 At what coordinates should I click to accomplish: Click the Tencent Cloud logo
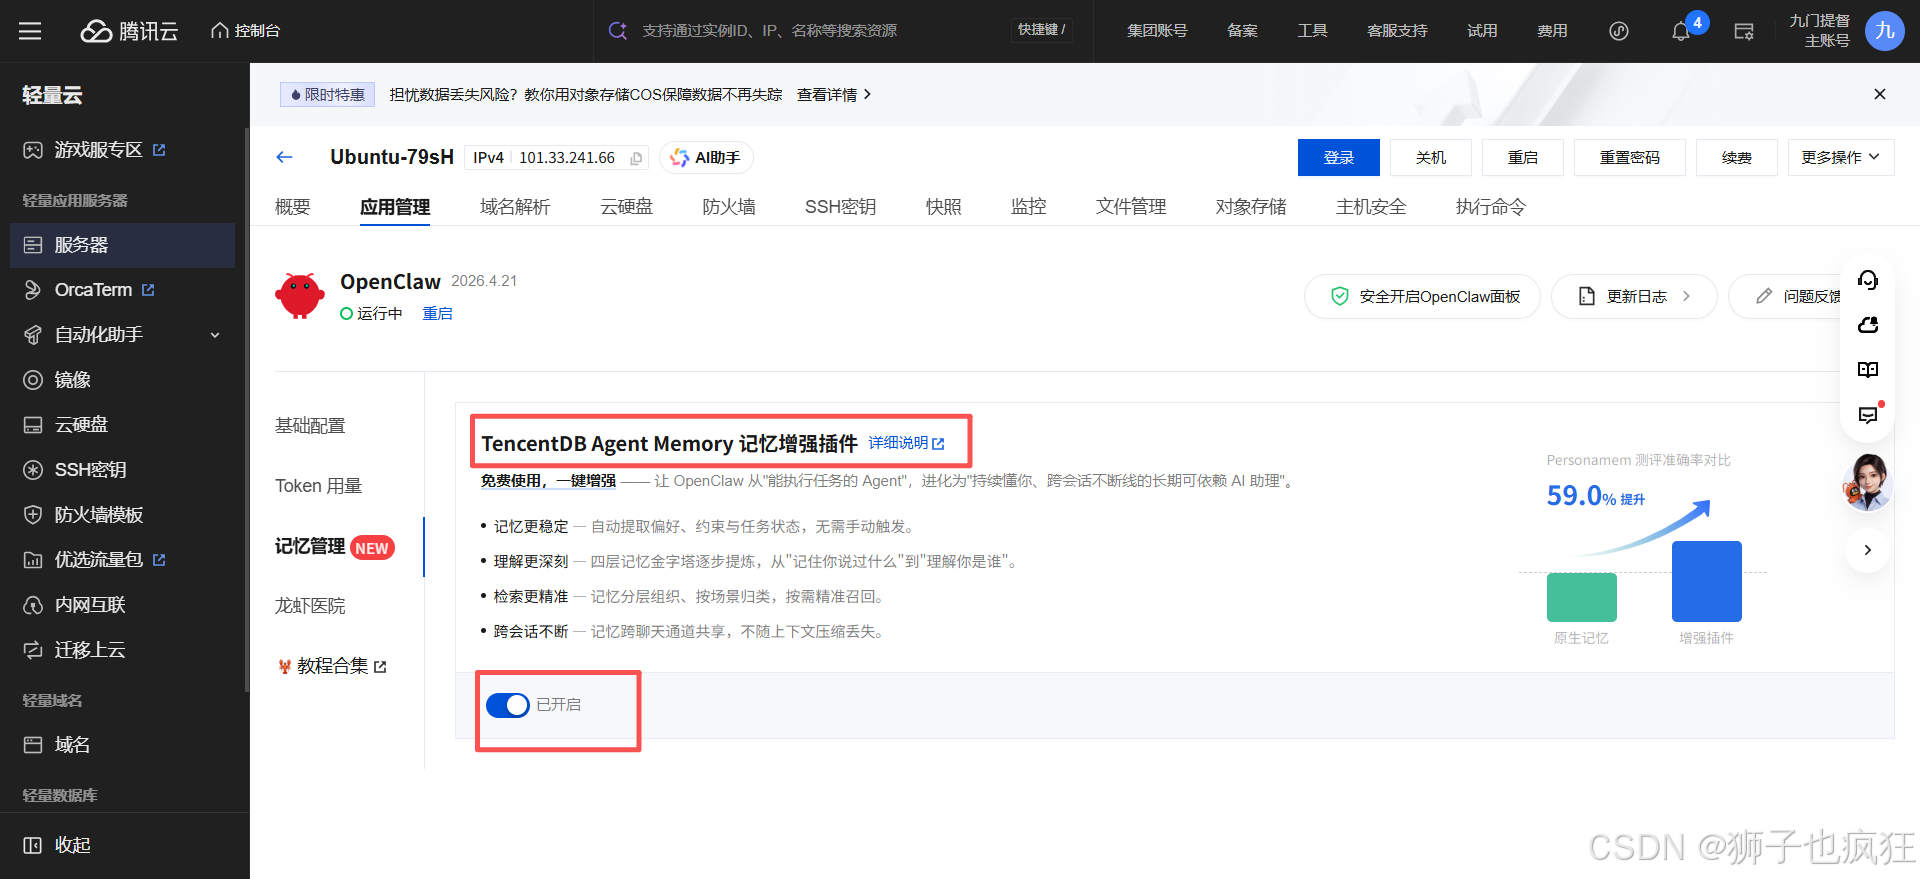point(129,31)
